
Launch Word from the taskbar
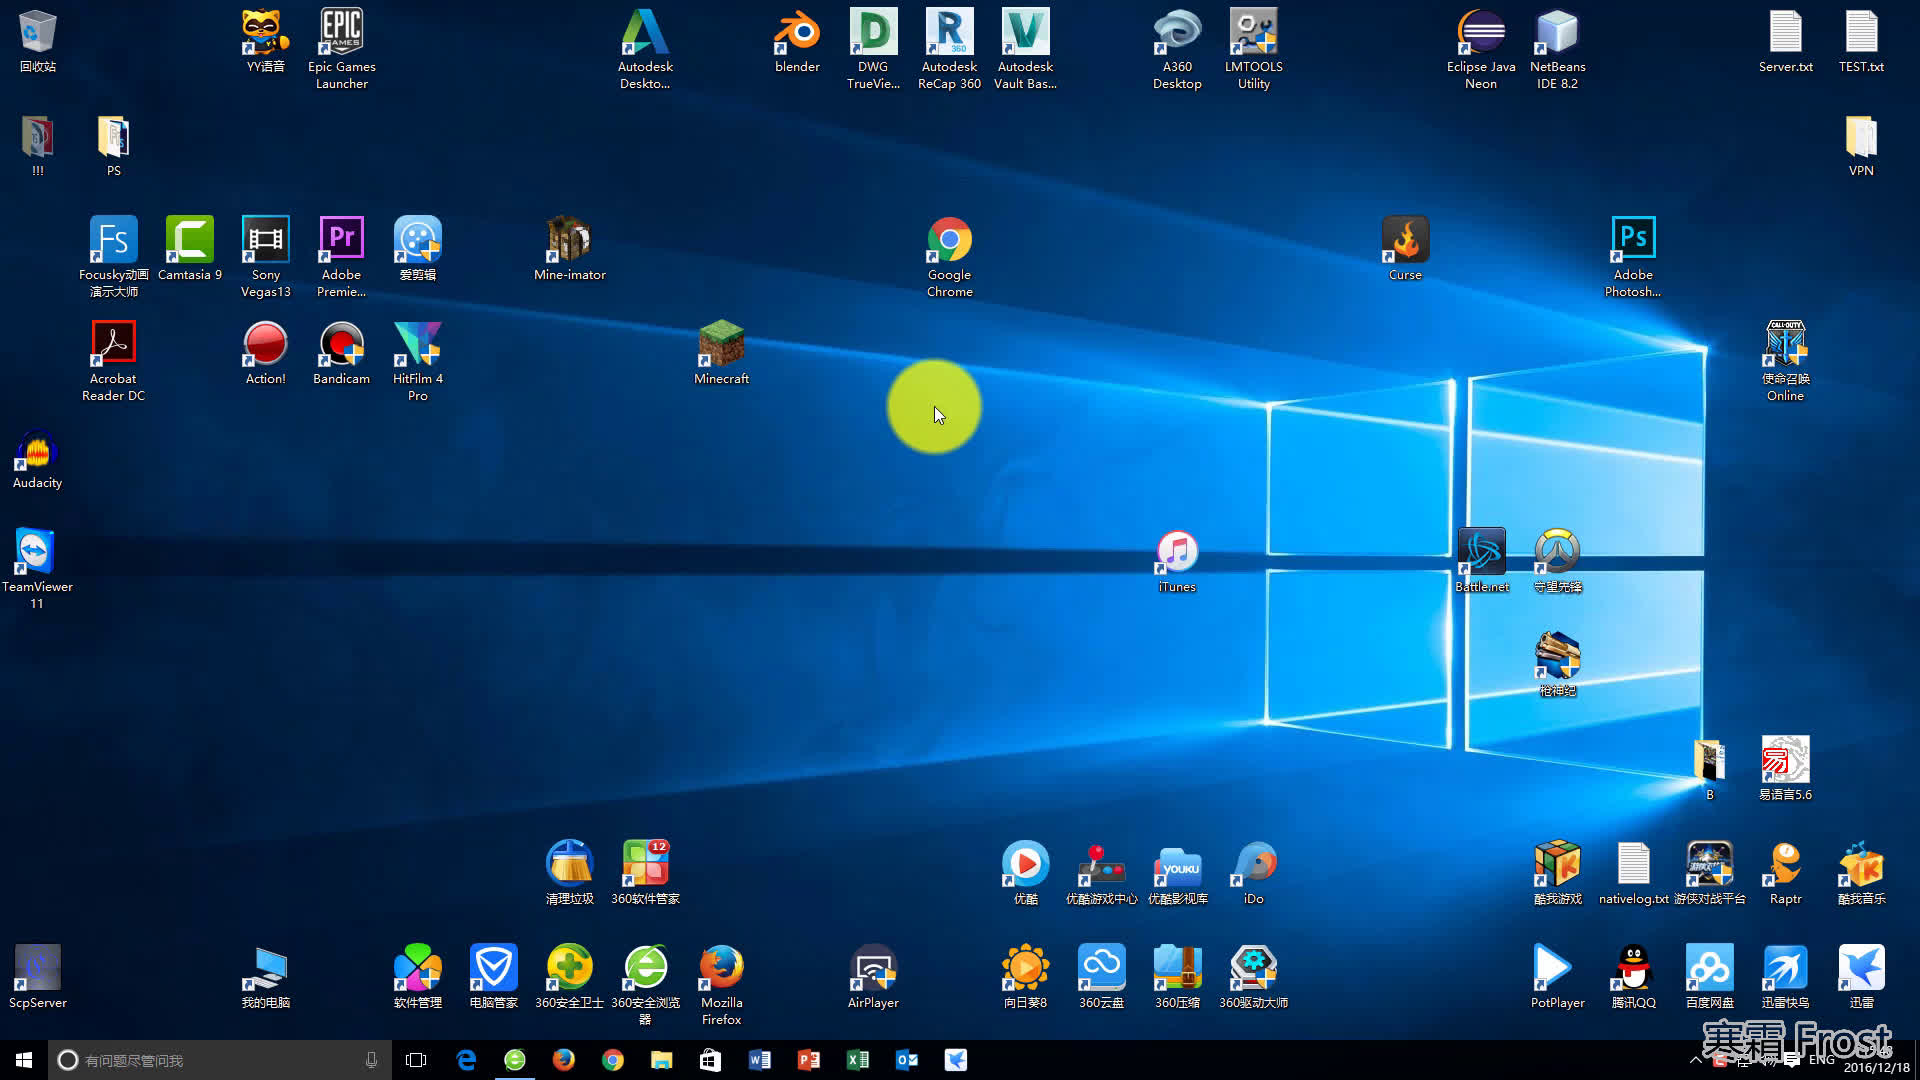pos(759,1060)
